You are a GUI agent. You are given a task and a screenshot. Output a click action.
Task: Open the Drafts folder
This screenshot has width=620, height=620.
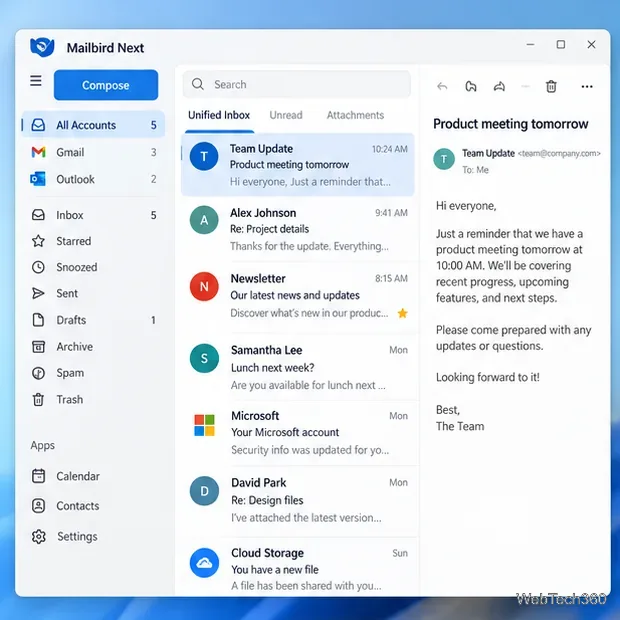point(93,320)
